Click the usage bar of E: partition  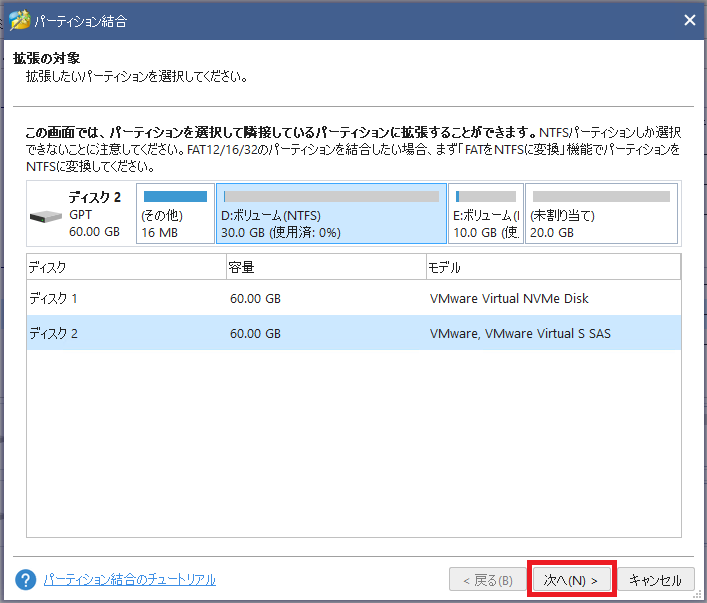tap(486, 196)
